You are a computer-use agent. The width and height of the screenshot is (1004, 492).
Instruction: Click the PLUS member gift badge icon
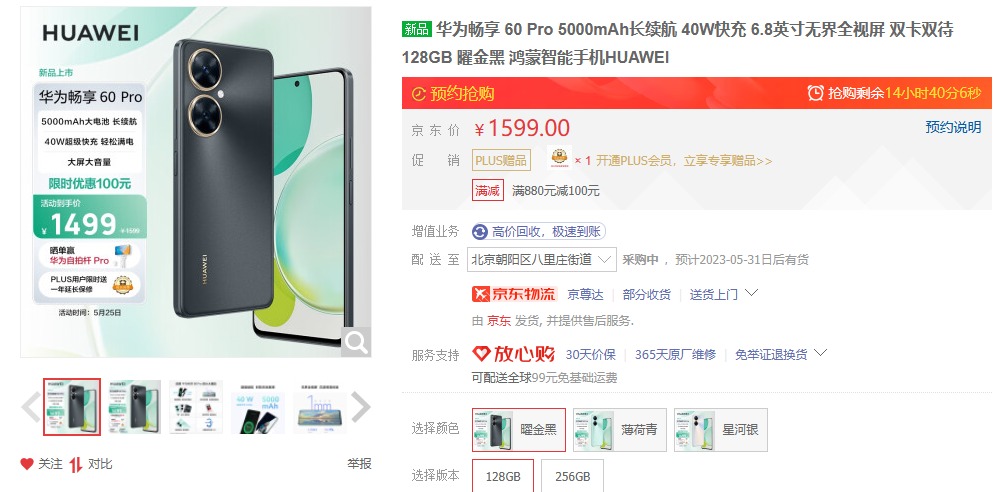pyautogui.click(x=560, y=158)
